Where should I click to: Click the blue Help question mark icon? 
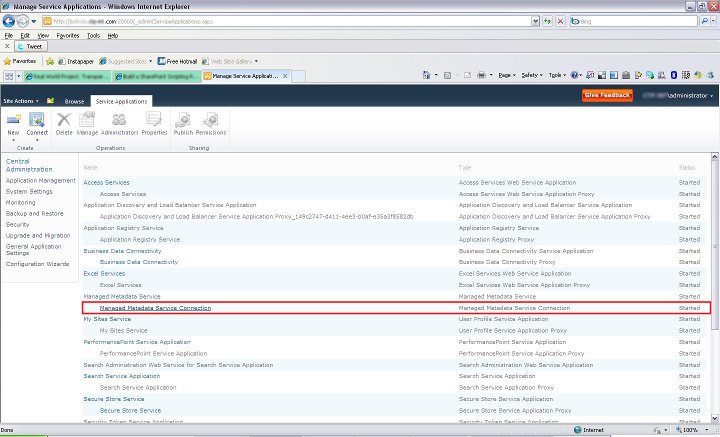pos(574,75)
